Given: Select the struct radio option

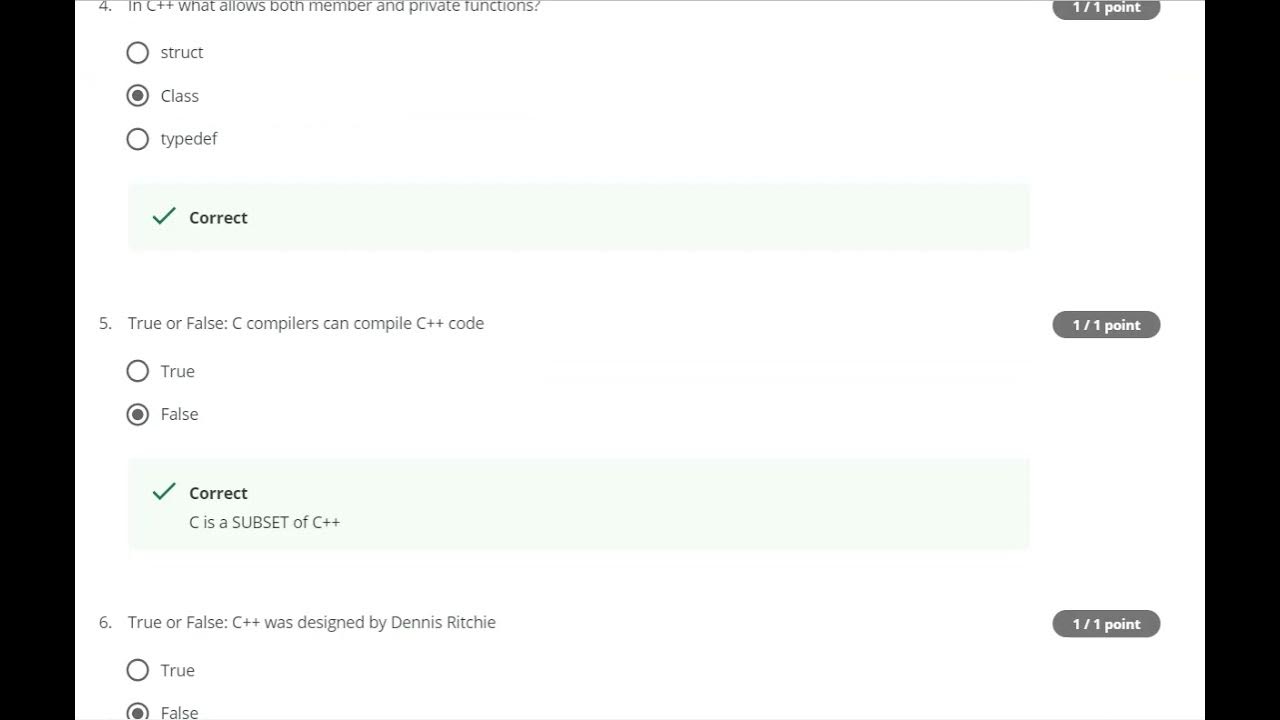Looking at the screenshot, I should 138,53.
